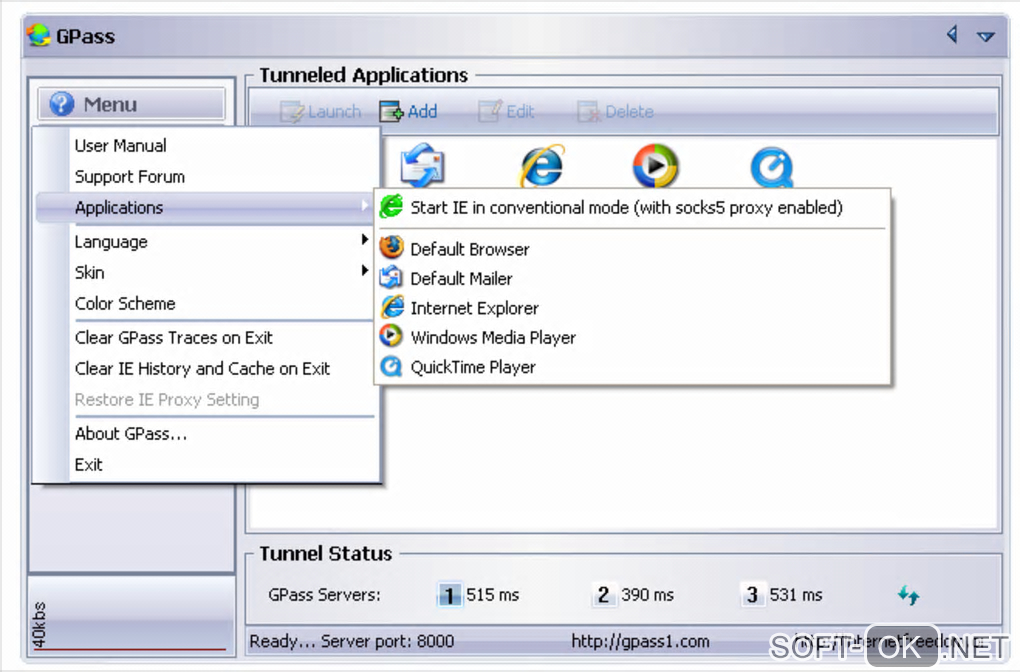Click Add in Tunneled Applications toolbar
The image size is (1020, 672).
pos(409,112)
